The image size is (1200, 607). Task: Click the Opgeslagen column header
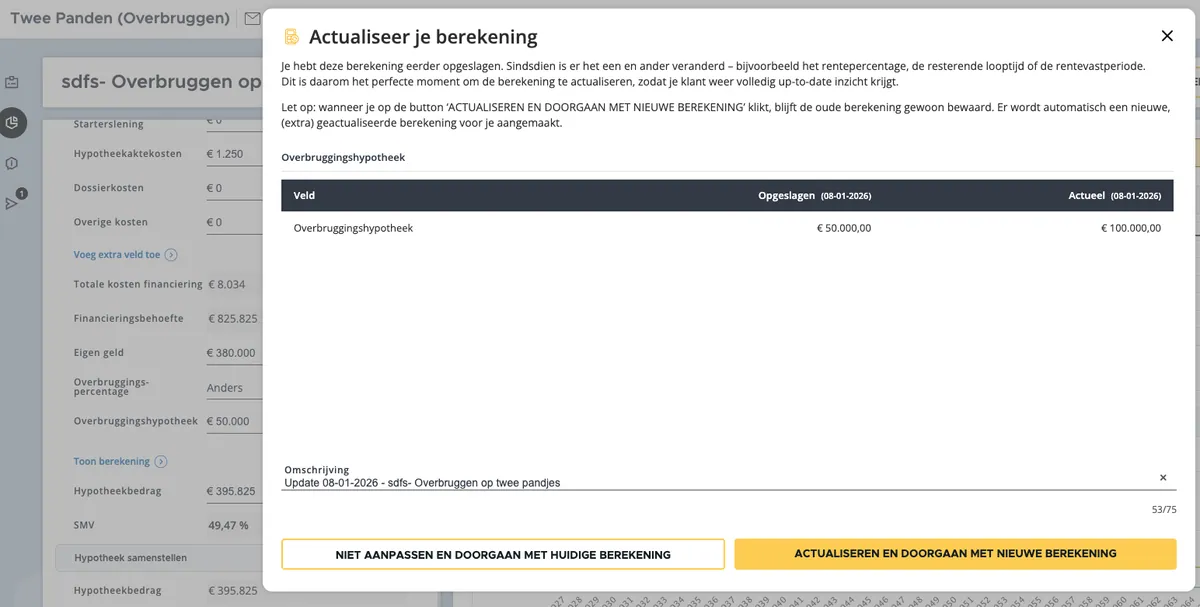point(814,196)
